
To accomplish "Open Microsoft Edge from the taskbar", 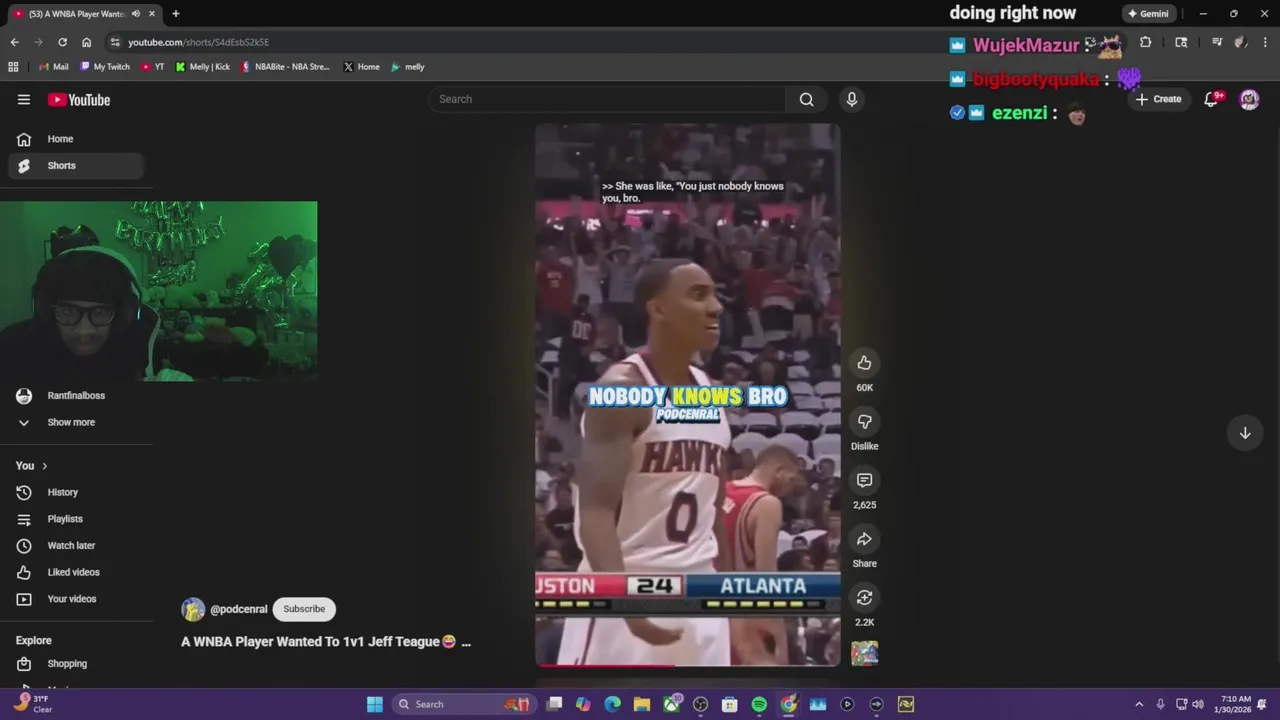I will [x=613, y=704].
